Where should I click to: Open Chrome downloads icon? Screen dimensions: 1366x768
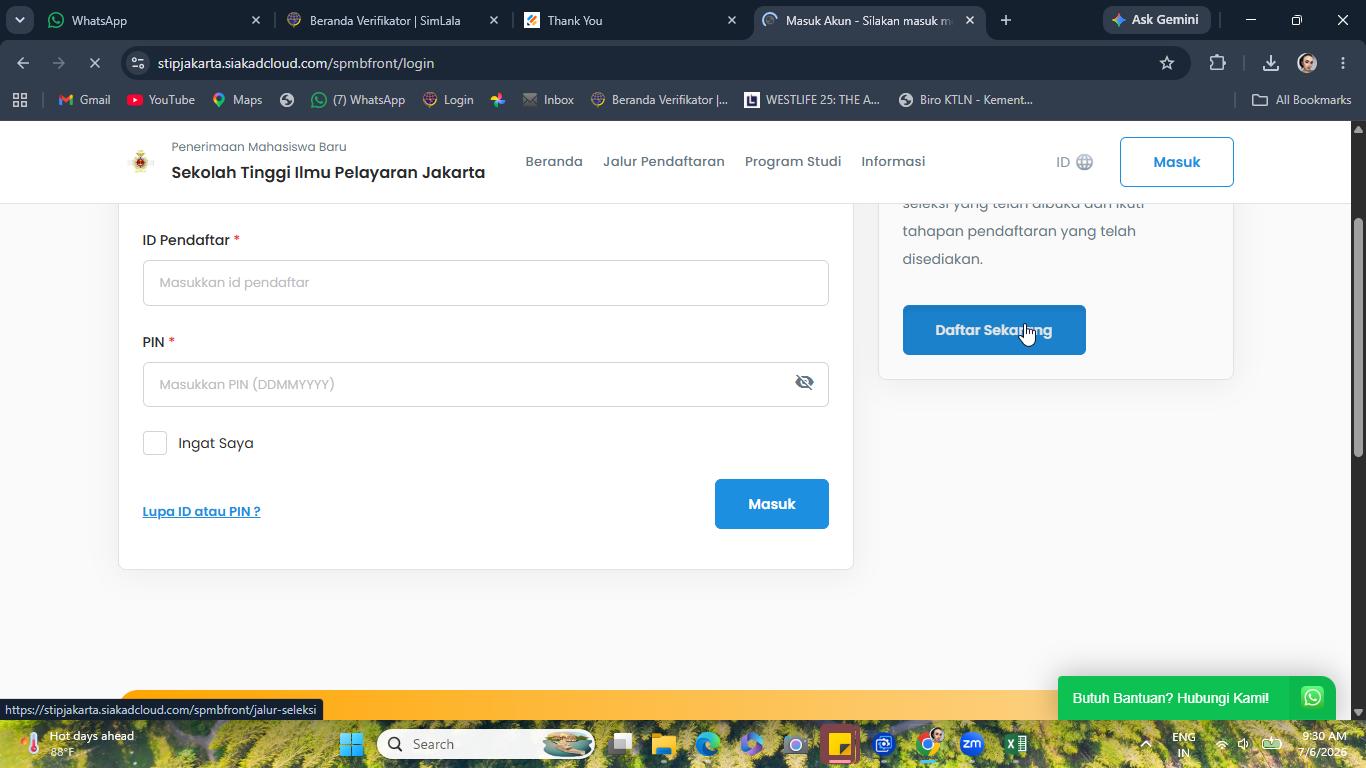click(1270, 63)
